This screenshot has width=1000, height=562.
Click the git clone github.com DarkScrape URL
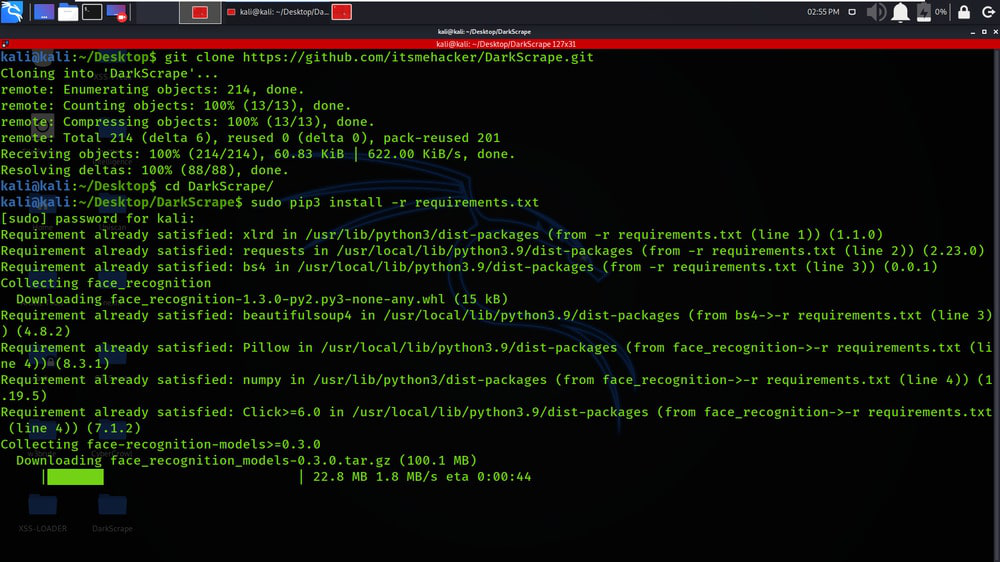(418, 57)
